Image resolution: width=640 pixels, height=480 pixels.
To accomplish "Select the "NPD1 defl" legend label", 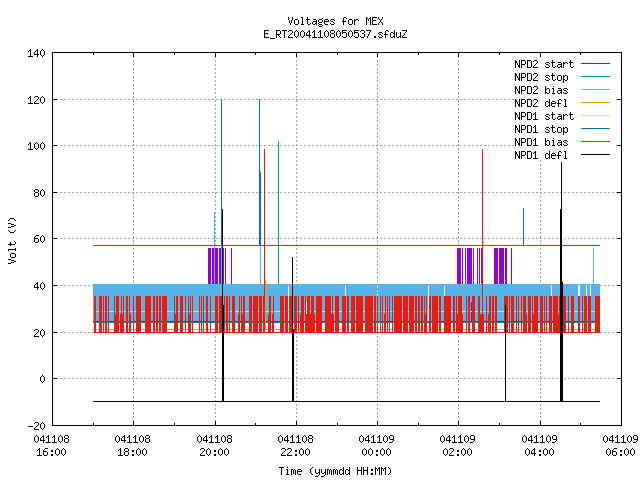I will tap(541, 155).
